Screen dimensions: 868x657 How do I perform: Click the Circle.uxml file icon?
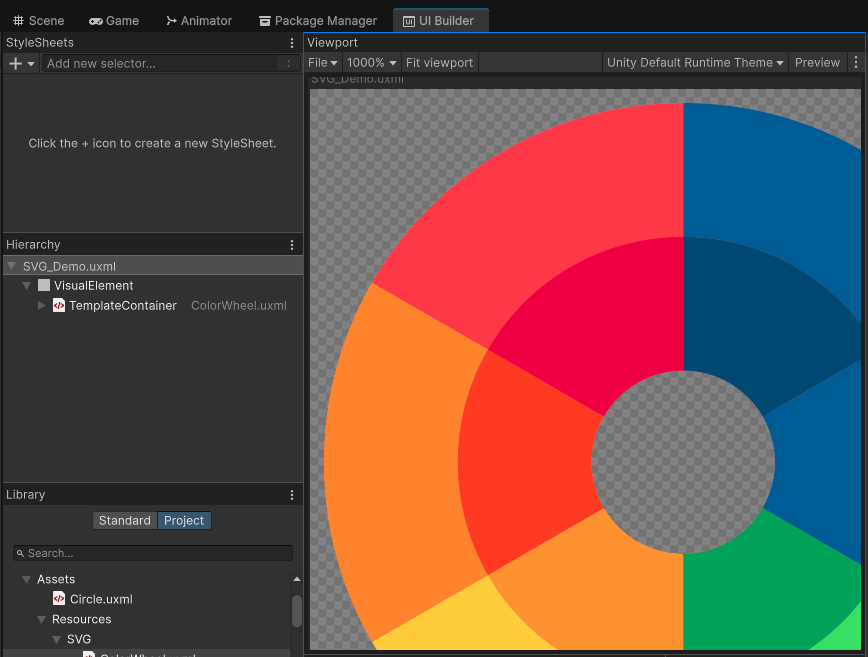tap(59, 600)
